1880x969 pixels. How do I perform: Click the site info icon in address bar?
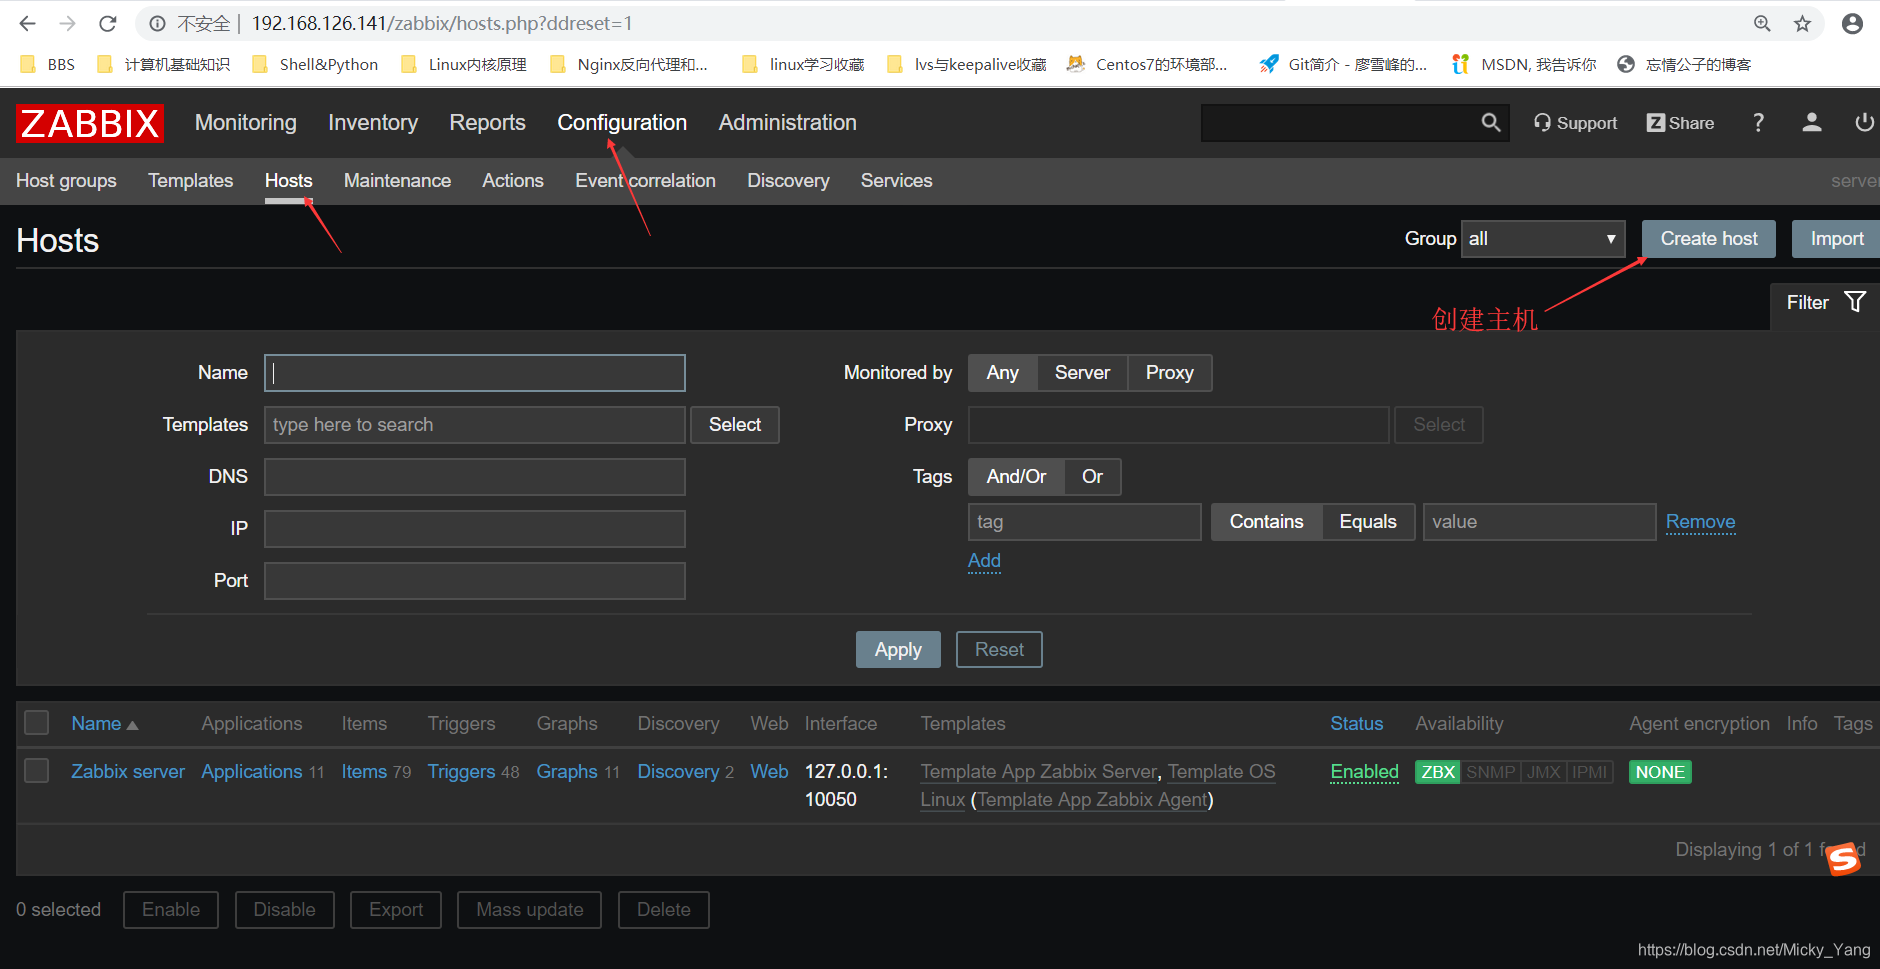click(157, 23)
